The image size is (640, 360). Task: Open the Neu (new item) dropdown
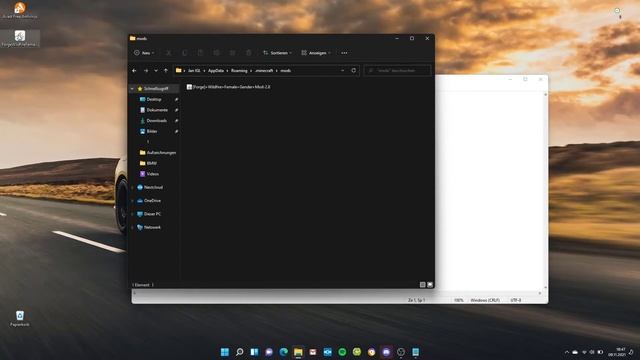(x=144, y=53)
